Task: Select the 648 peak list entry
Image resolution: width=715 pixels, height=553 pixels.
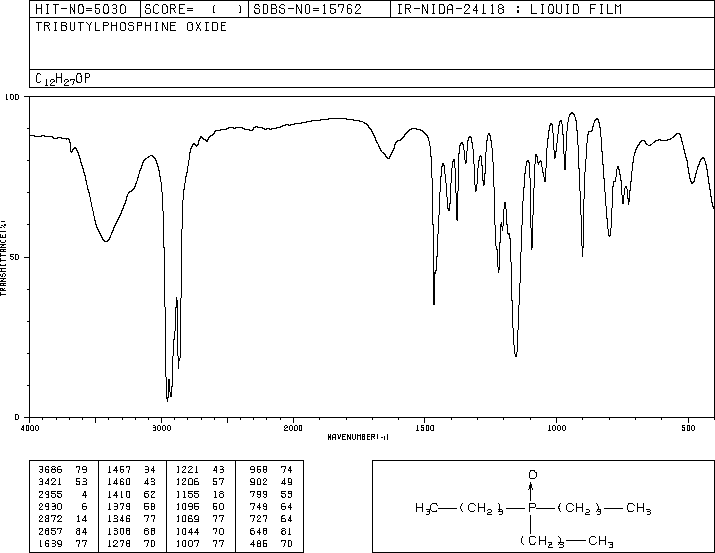Action: coord(259,531)
